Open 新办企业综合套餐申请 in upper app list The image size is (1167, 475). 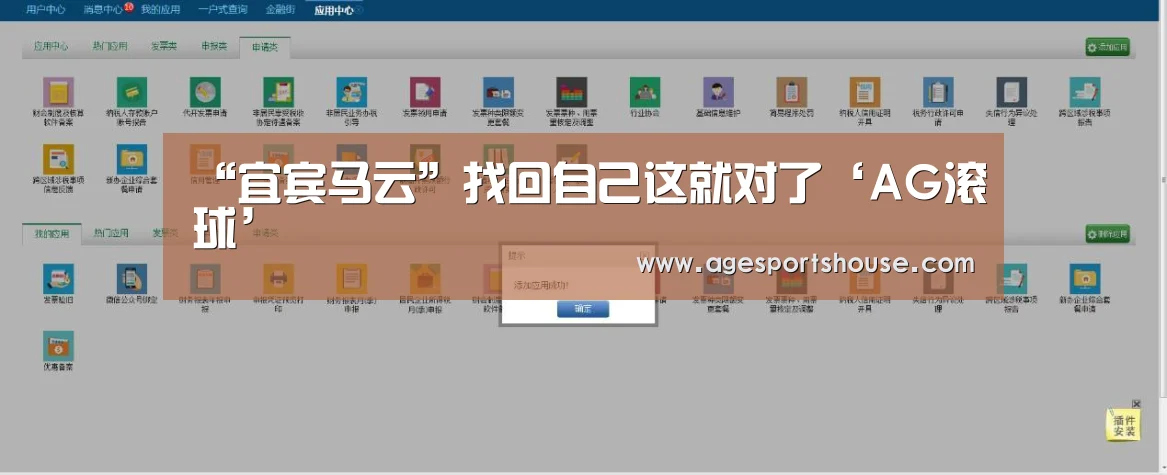pos(132,159)
